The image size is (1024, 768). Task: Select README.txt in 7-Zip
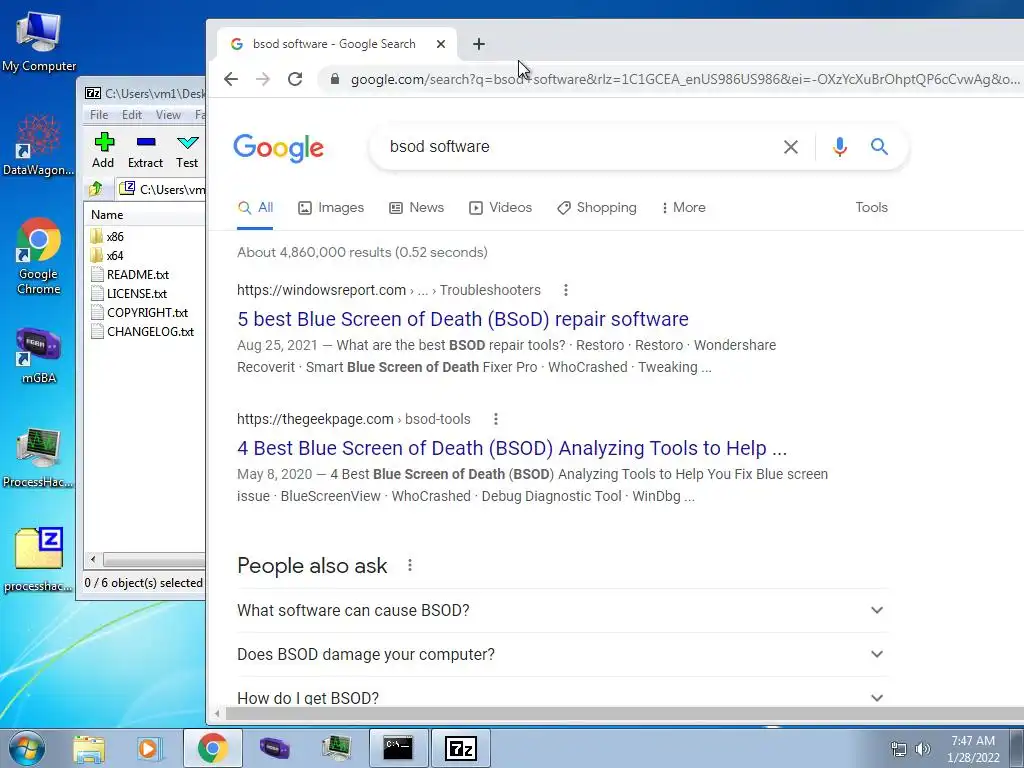138,274
